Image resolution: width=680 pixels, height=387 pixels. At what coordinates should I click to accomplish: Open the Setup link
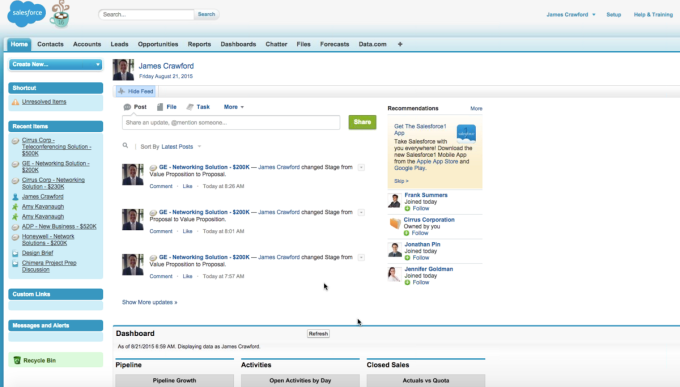point(614,14)
